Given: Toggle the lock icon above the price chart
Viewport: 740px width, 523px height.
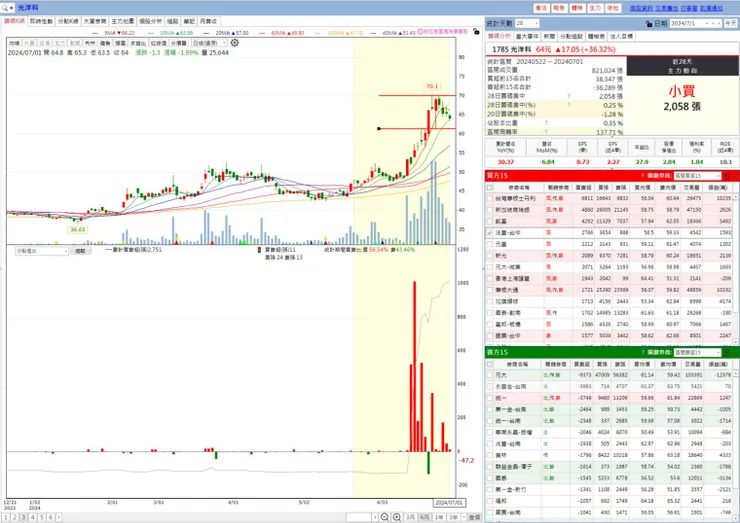Looking at the screenshot, I should (x=476, y=32).
